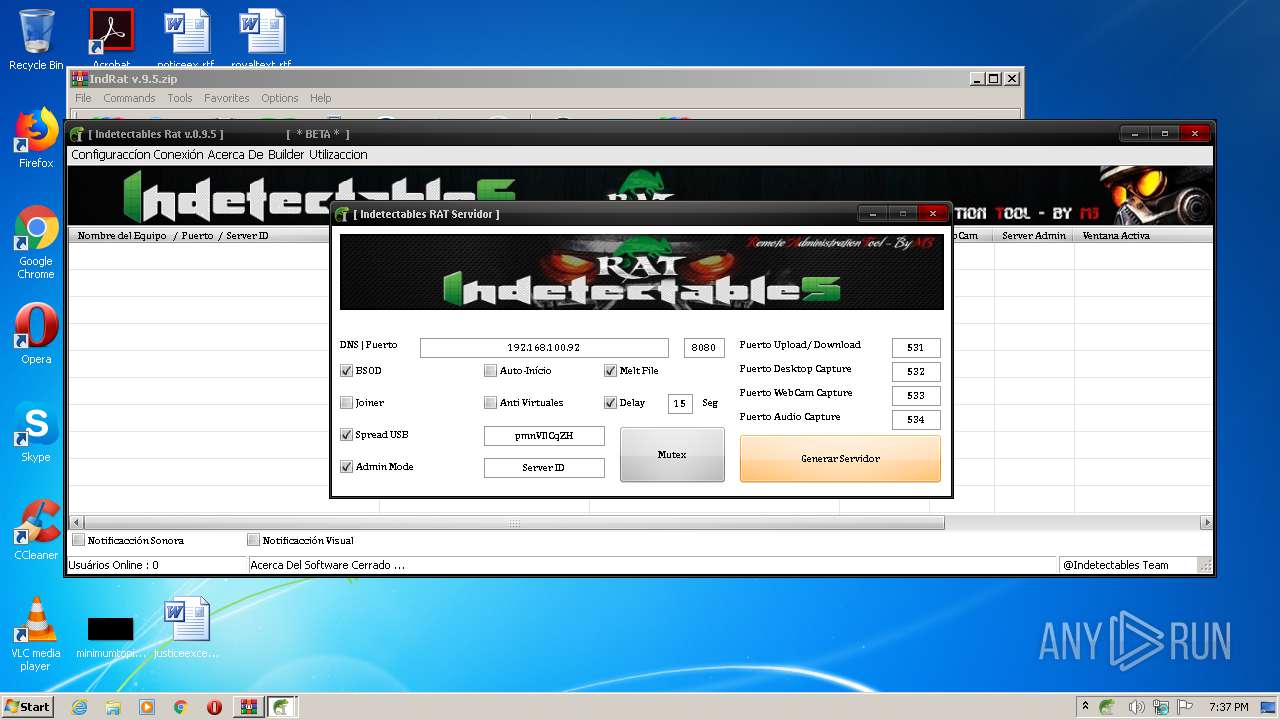Viewport: 1280px width, 720px height.
Task: Click scrollbar left arrow in main window
Action: (76, 522)
